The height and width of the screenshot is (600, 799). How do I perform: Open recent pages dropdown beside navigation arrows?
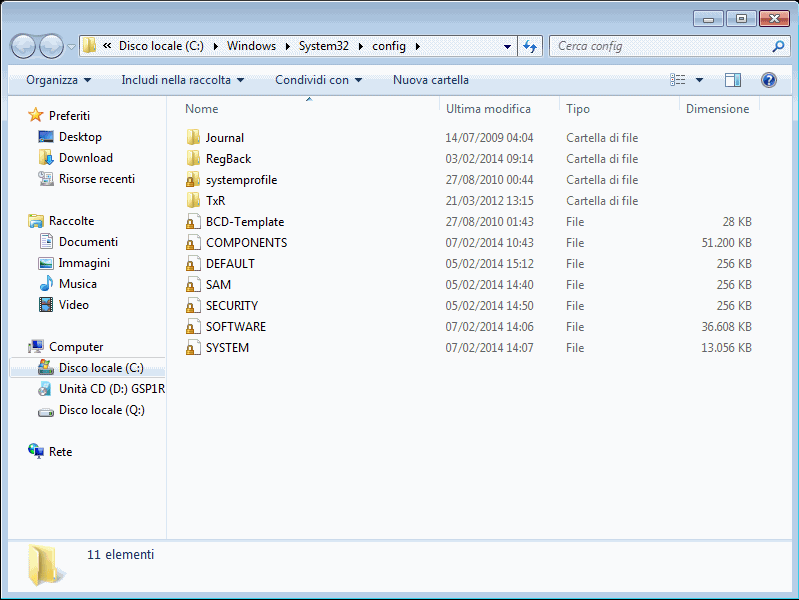point(71,46)
